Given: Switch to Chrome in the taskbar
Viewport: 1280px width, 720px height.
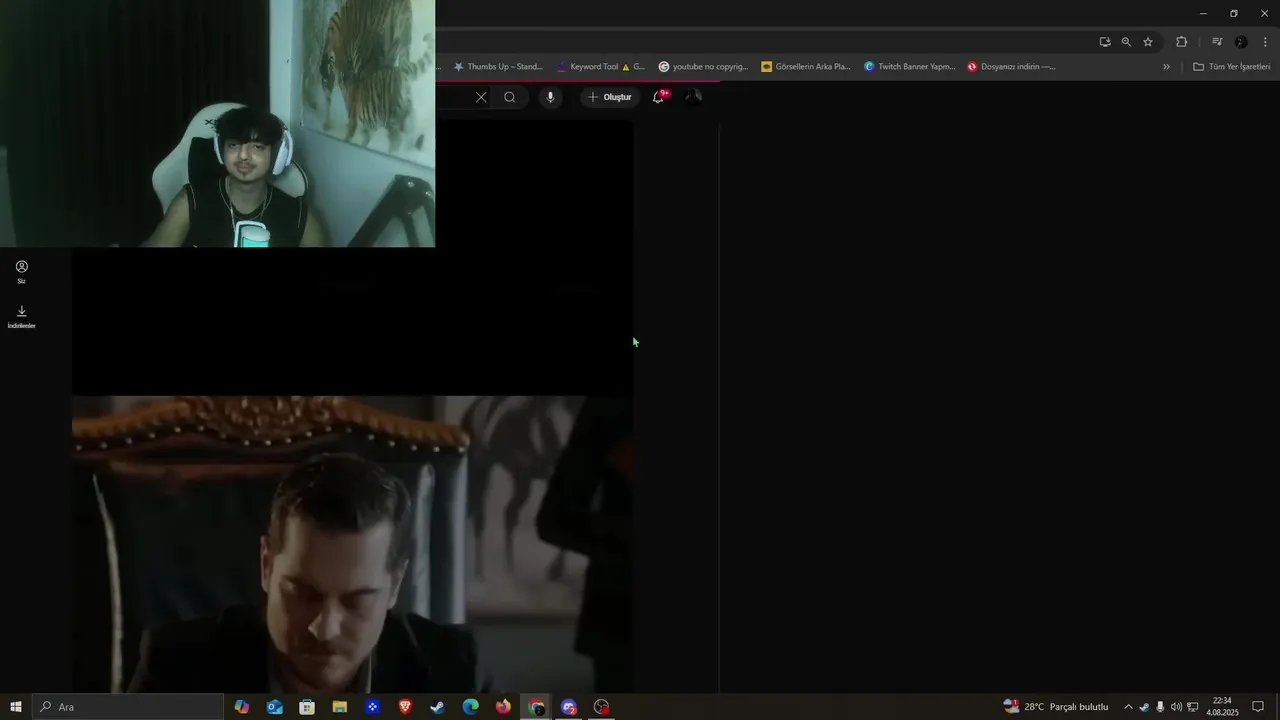Looking at the screenshot, I should click(537, 707).
